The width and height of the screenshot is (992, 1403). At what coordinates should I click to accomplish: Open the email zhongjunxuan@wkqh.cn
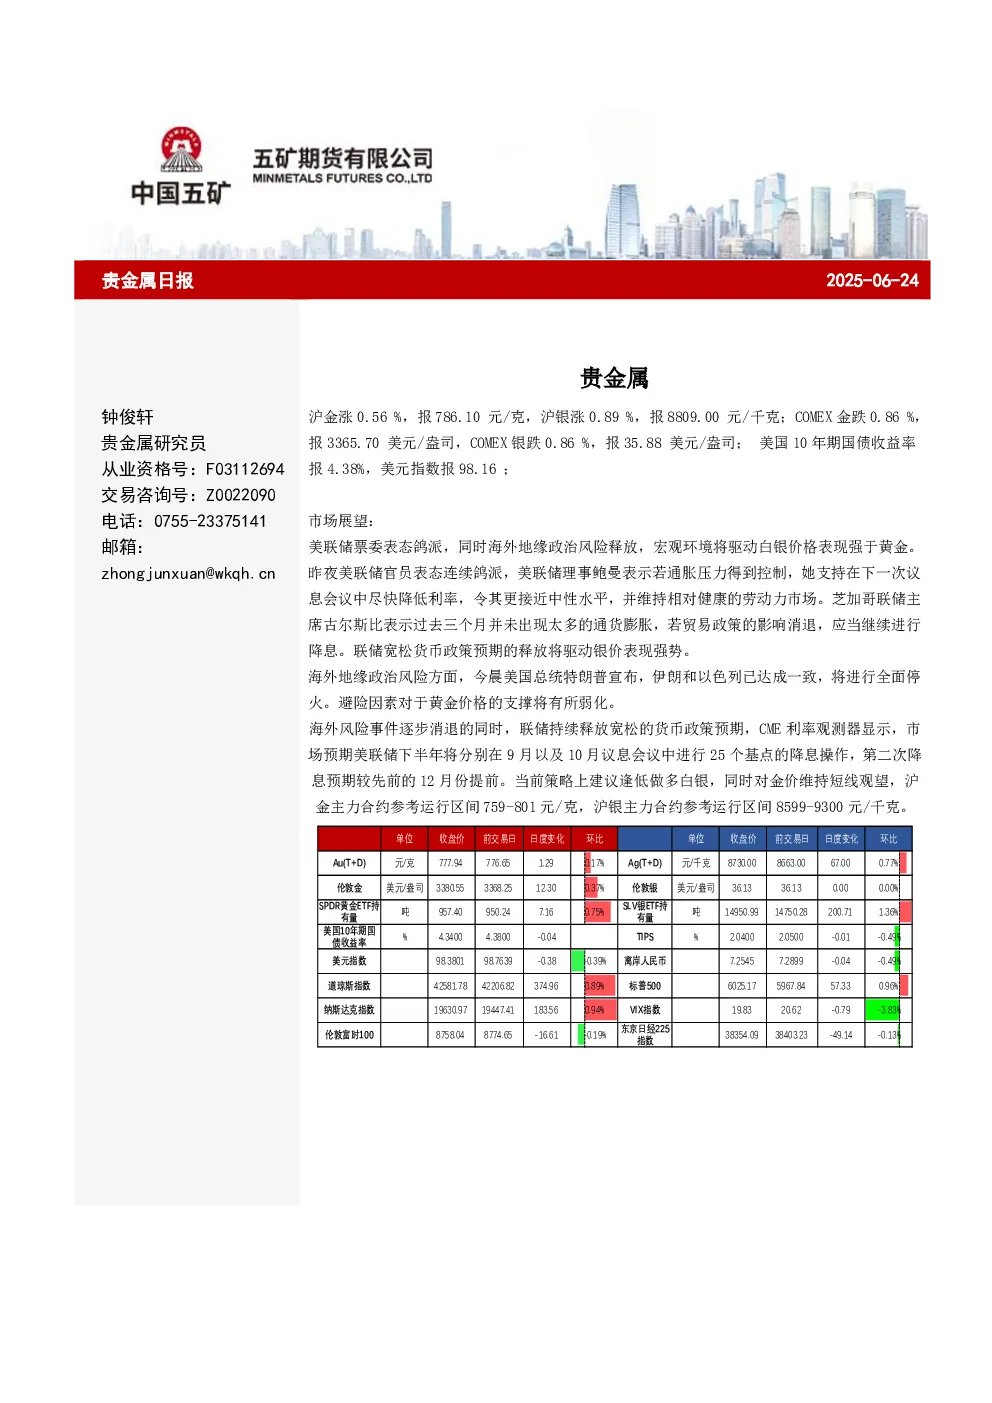click(188, 574)
